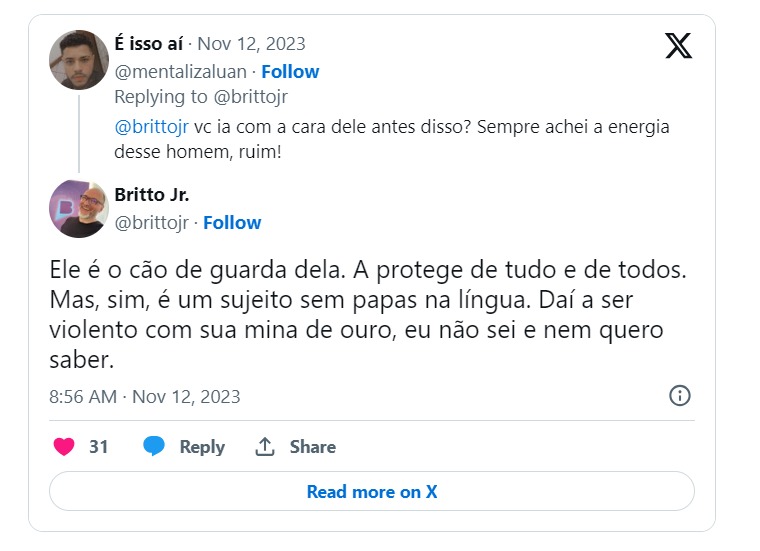
Task: Open the Nov 12, 2023 date beside É isso aí
Action: [251, 44]
